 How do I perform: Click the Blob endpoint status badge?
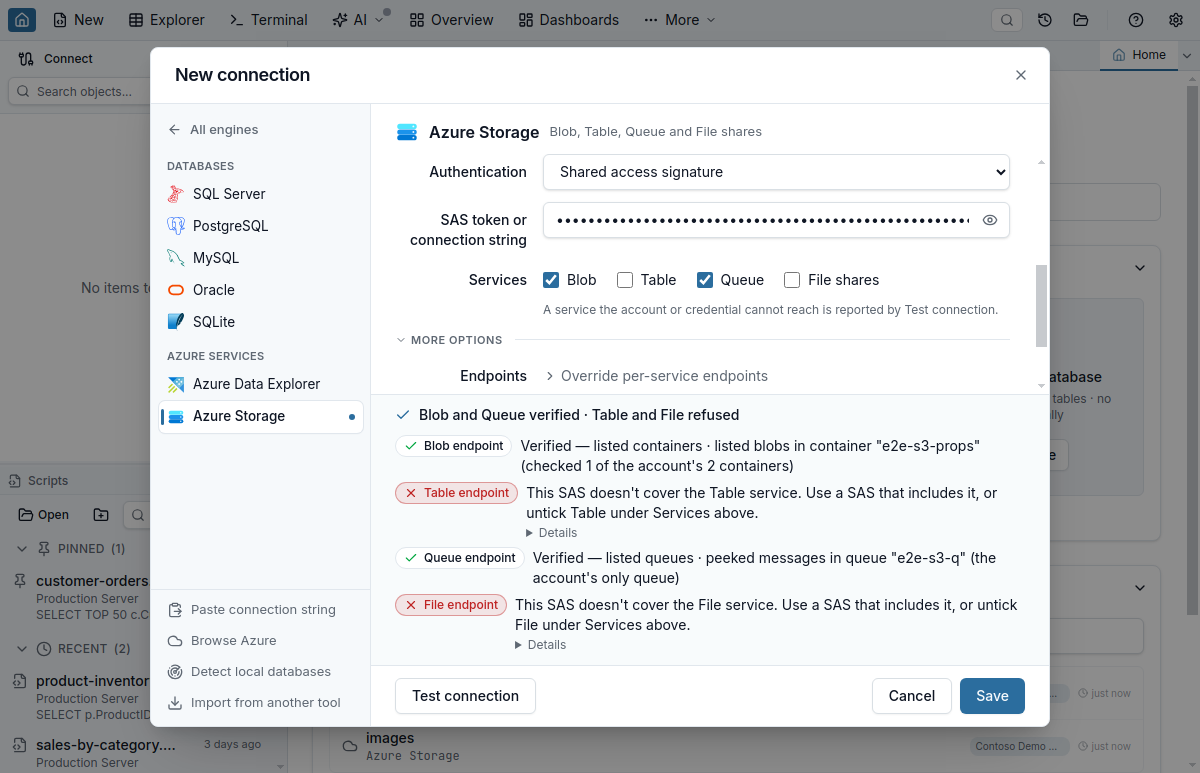(454, 446)
